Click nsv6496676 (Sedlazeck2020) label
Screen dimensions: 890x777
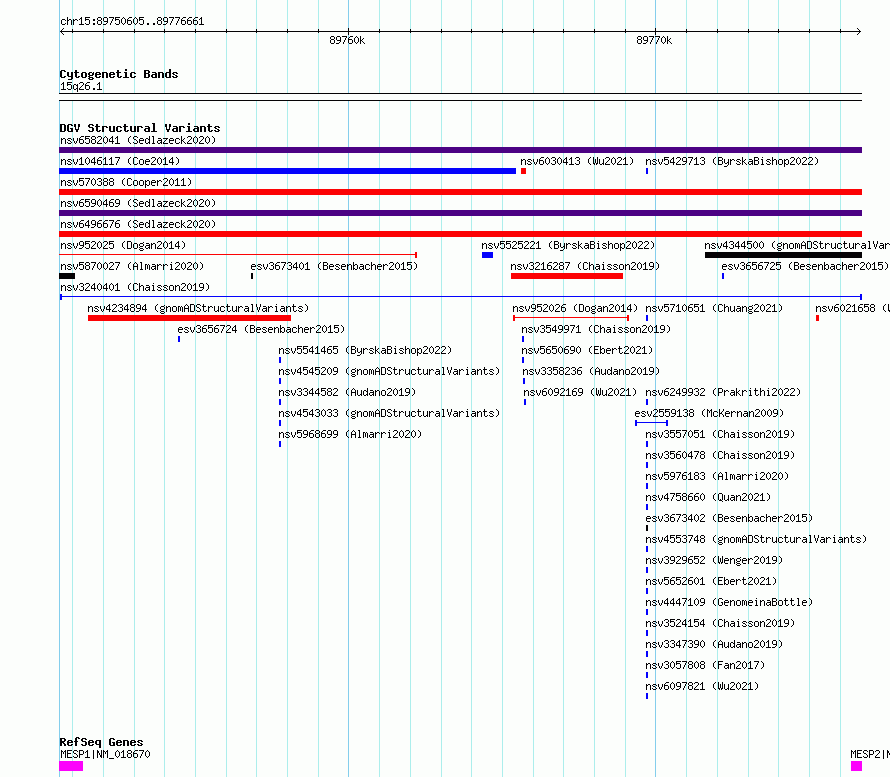[138, 224]
